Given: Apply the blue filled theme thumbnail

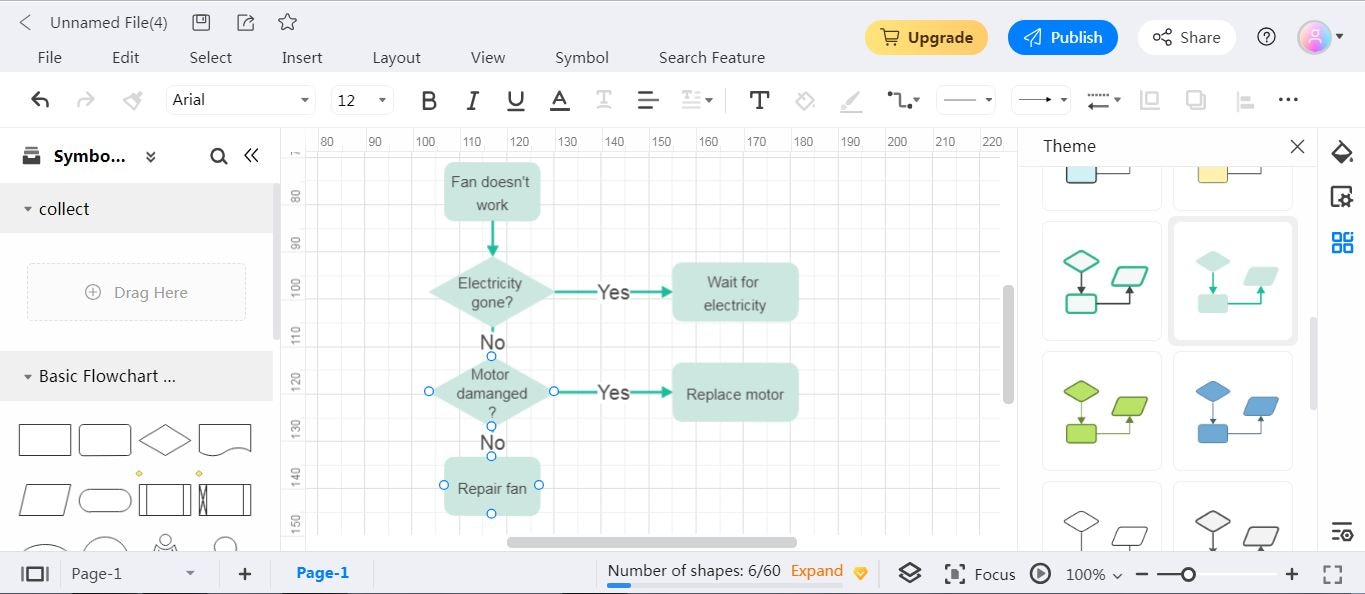Looking at the screenshot, I should [1233, 410].
